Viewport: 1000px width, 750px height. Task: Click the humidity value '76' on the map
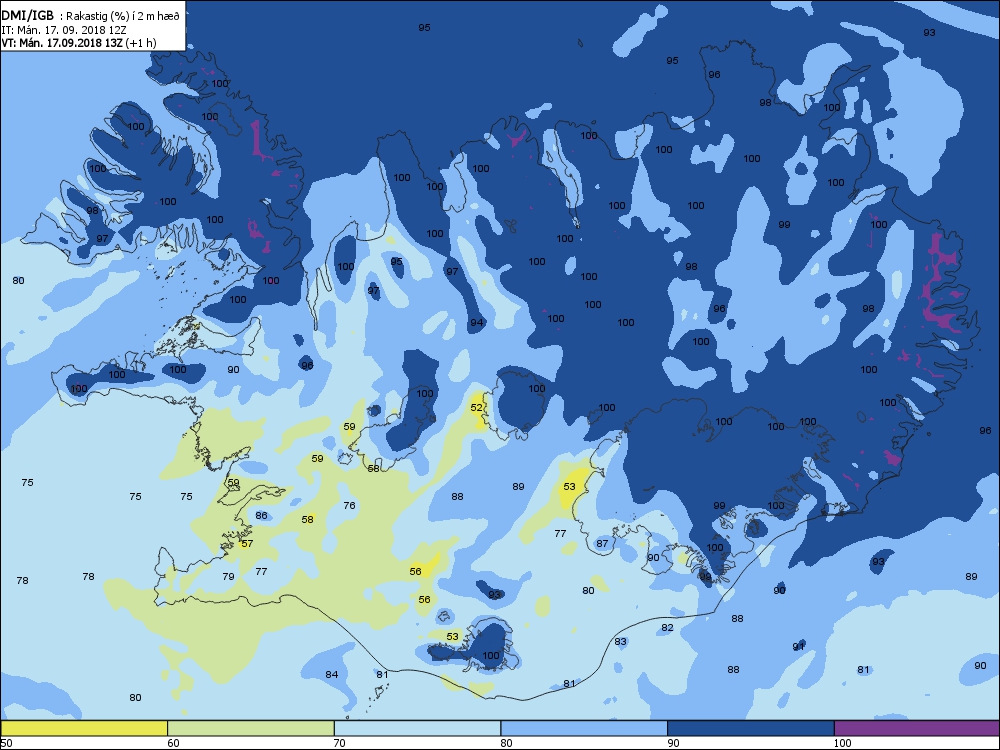349,506
